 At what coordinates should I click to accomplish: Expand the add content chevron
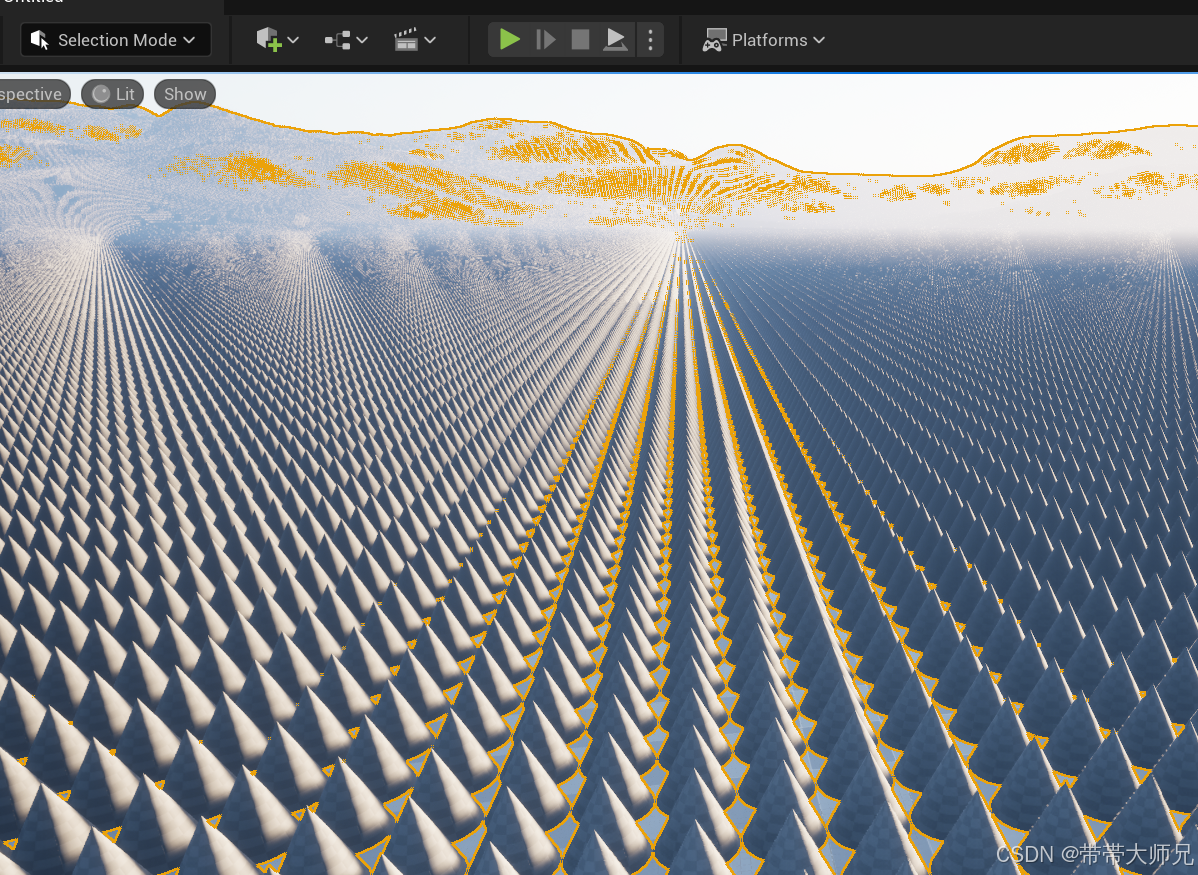tap(293, 40)
